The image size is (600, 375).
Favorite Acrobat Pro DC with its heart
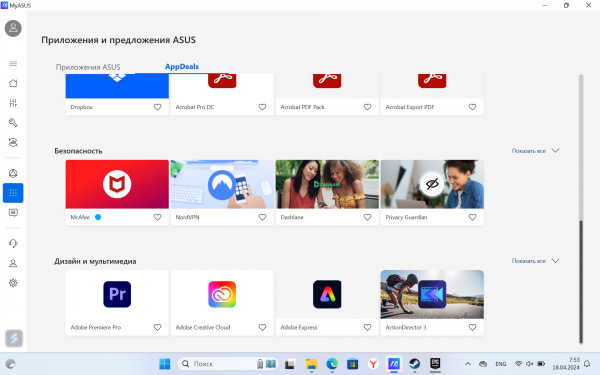(x=262, y=107)
